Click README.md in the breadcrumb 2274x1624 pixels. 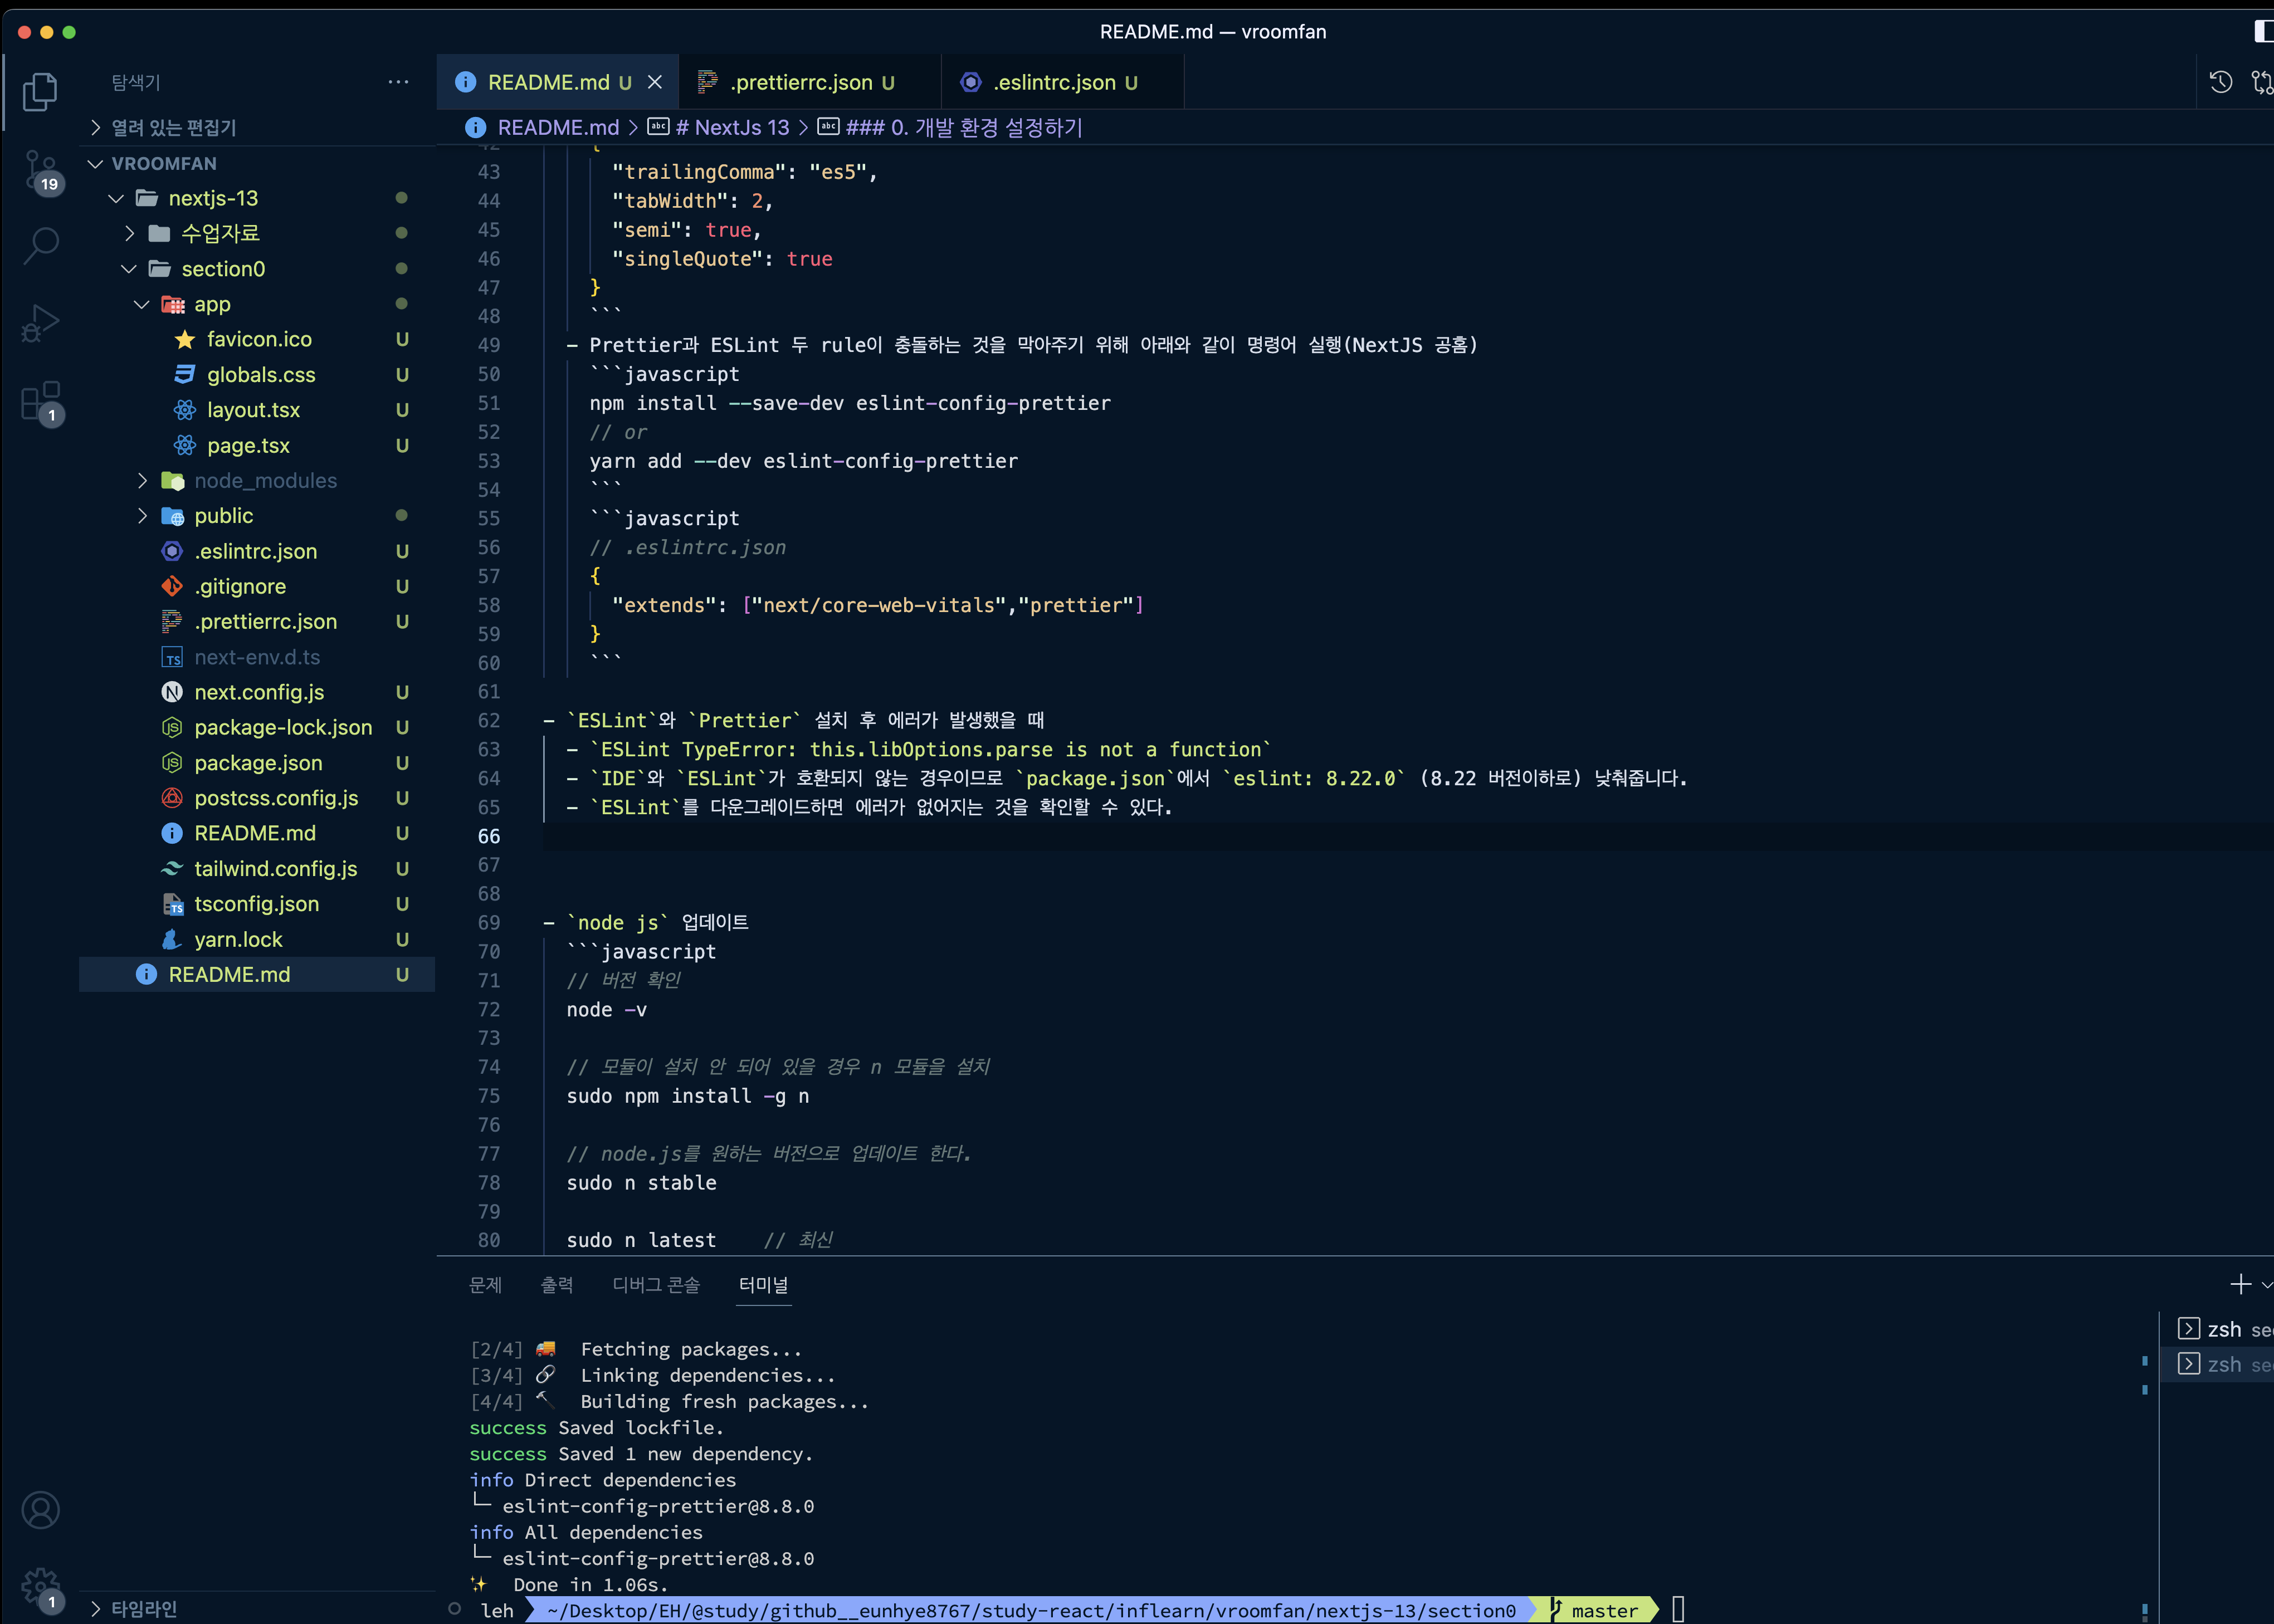pyautogui.click(x=558, y=127)
